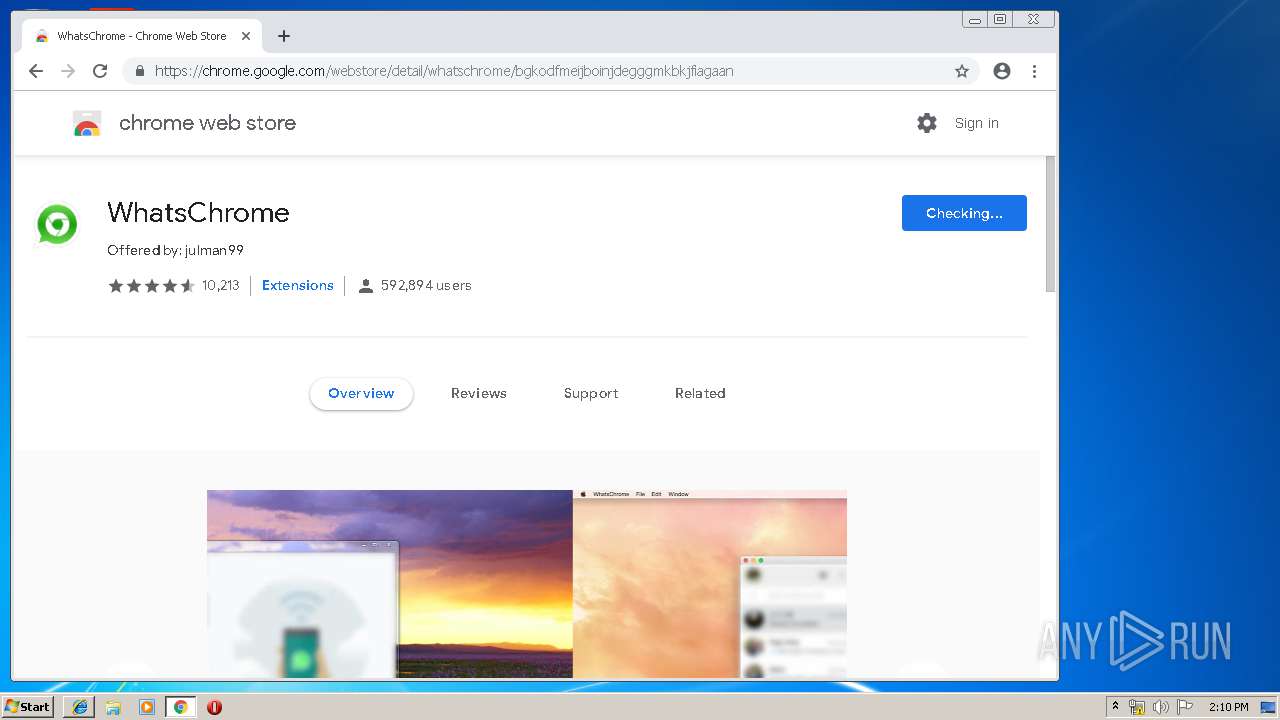Close the WhatsChrome tab
1280x720 pixels.
pyautogui.click(x=246, y=36)
